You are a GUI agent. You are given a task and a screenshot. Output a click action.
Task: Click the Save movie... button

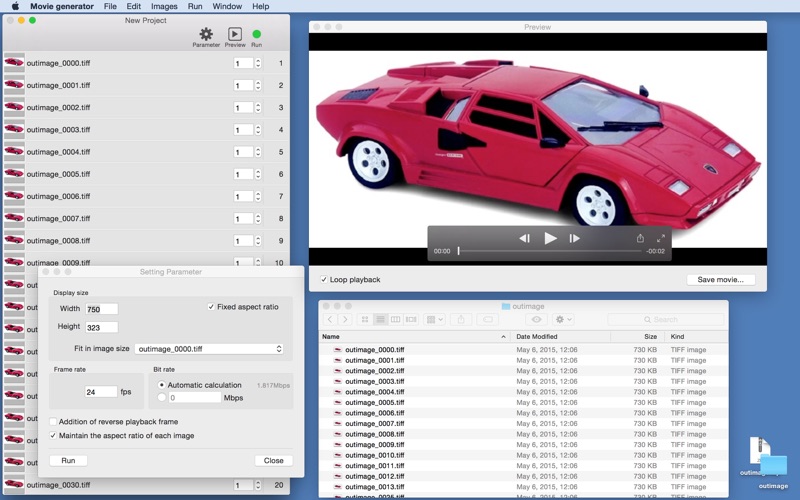(x=720, y=280)
